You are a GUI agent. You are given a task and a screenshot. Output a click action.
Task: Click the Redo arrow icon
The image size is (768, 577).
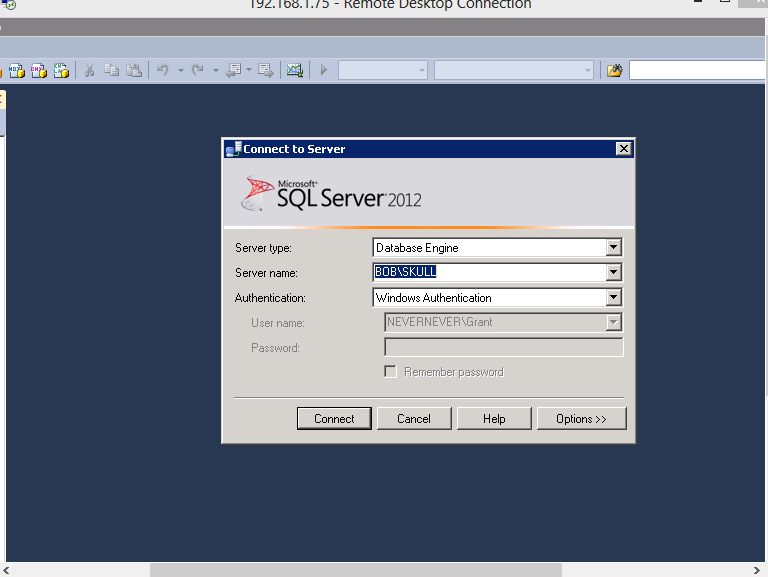click(197, 71)
